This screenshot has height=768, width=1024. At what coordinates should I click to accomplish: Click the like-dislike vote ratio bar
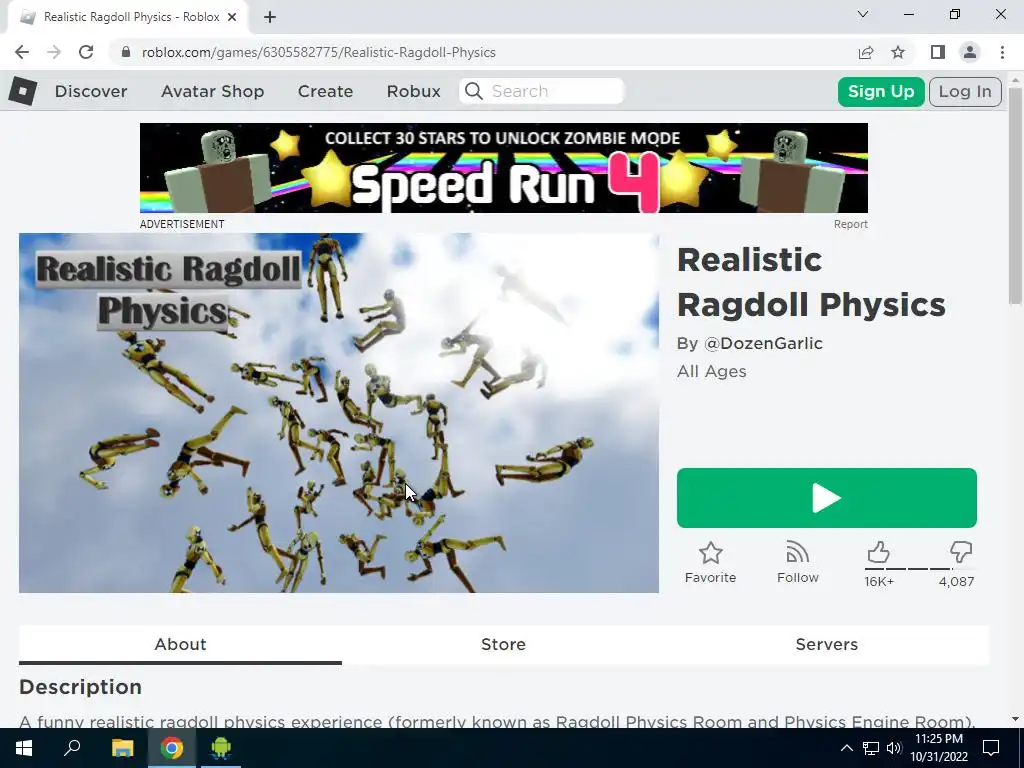pos(920,569)
